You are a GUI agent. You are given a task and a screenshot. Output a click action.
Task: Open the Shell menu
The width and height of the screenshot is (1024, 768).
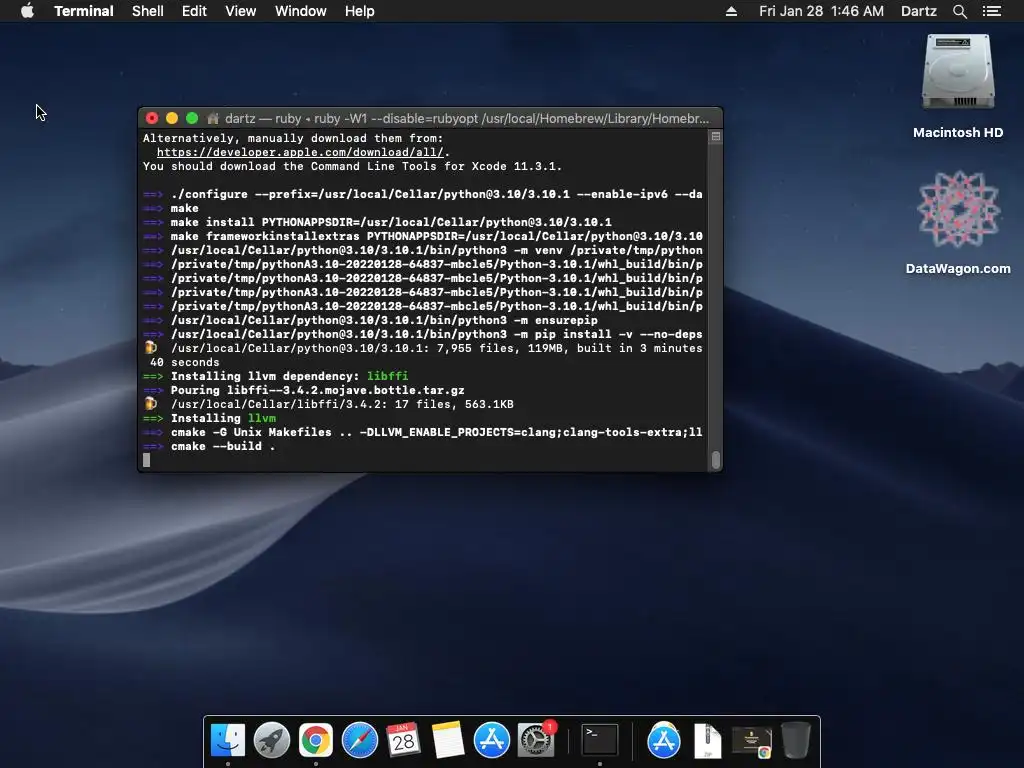[x=148, y=11]
